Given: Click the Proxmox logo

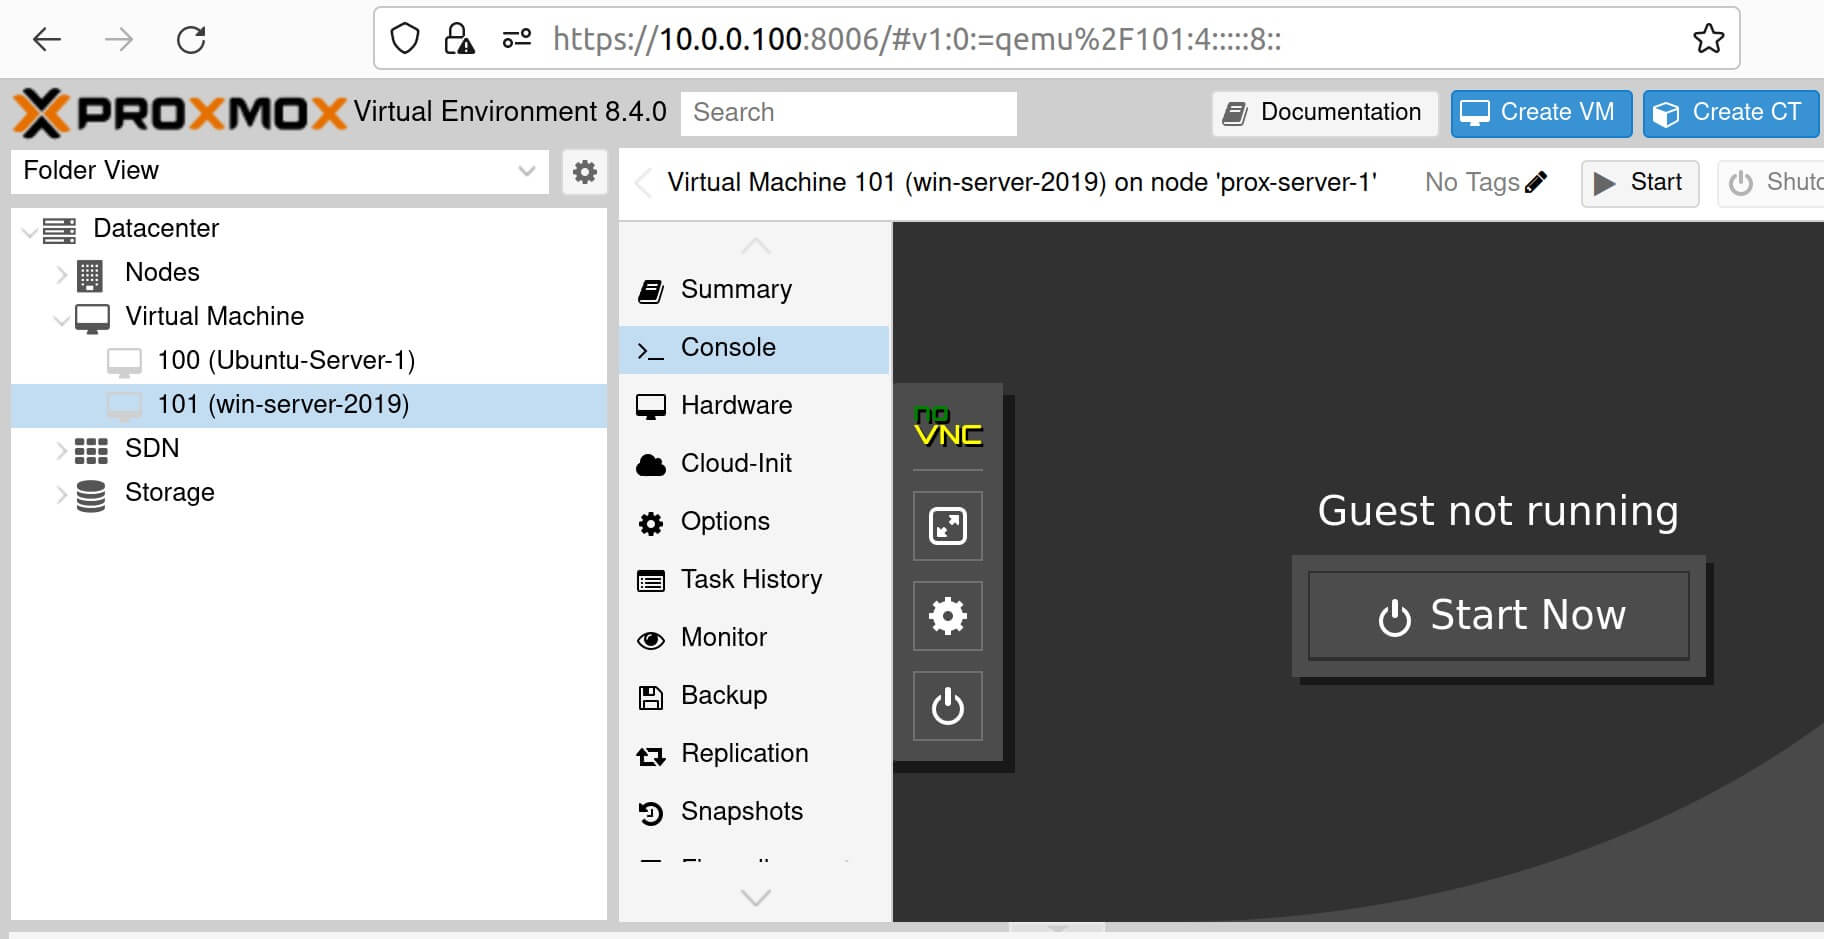Looking at the screenshot, I should pyautogui.click(x=180, y=112).
